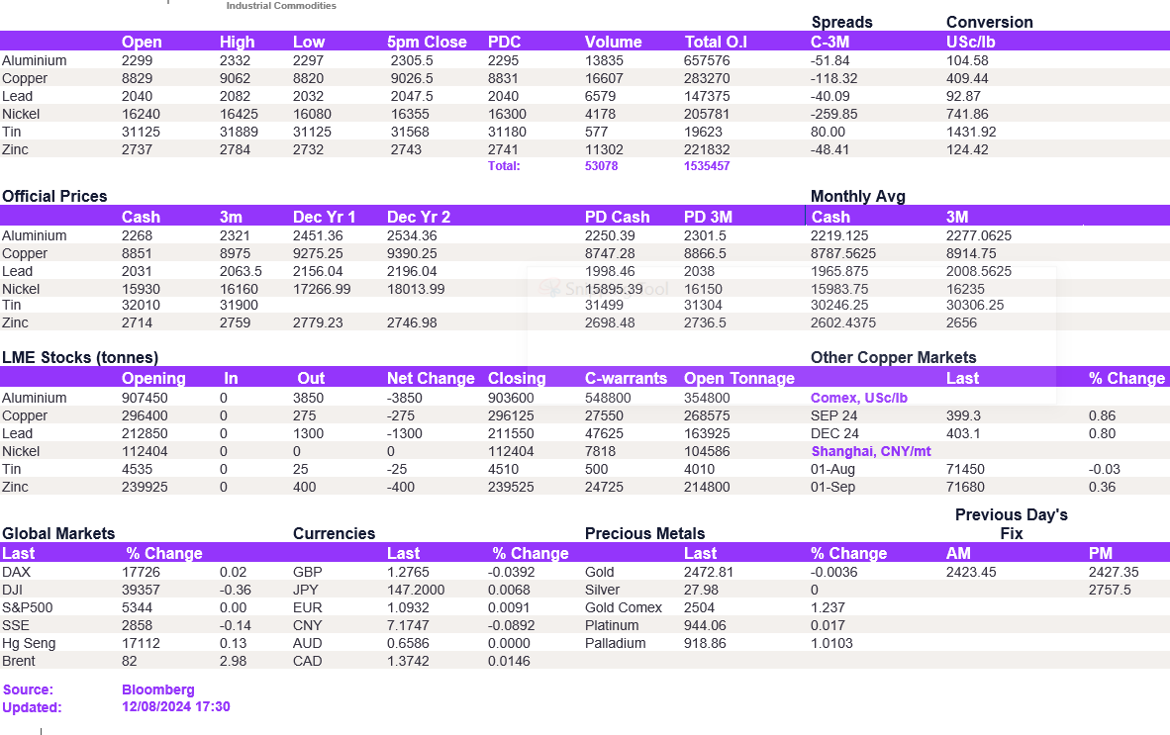Select the DEC 24 percent change 0.80
Image resolution: width=1170 pixels, height=735 pixels.
1102,434
